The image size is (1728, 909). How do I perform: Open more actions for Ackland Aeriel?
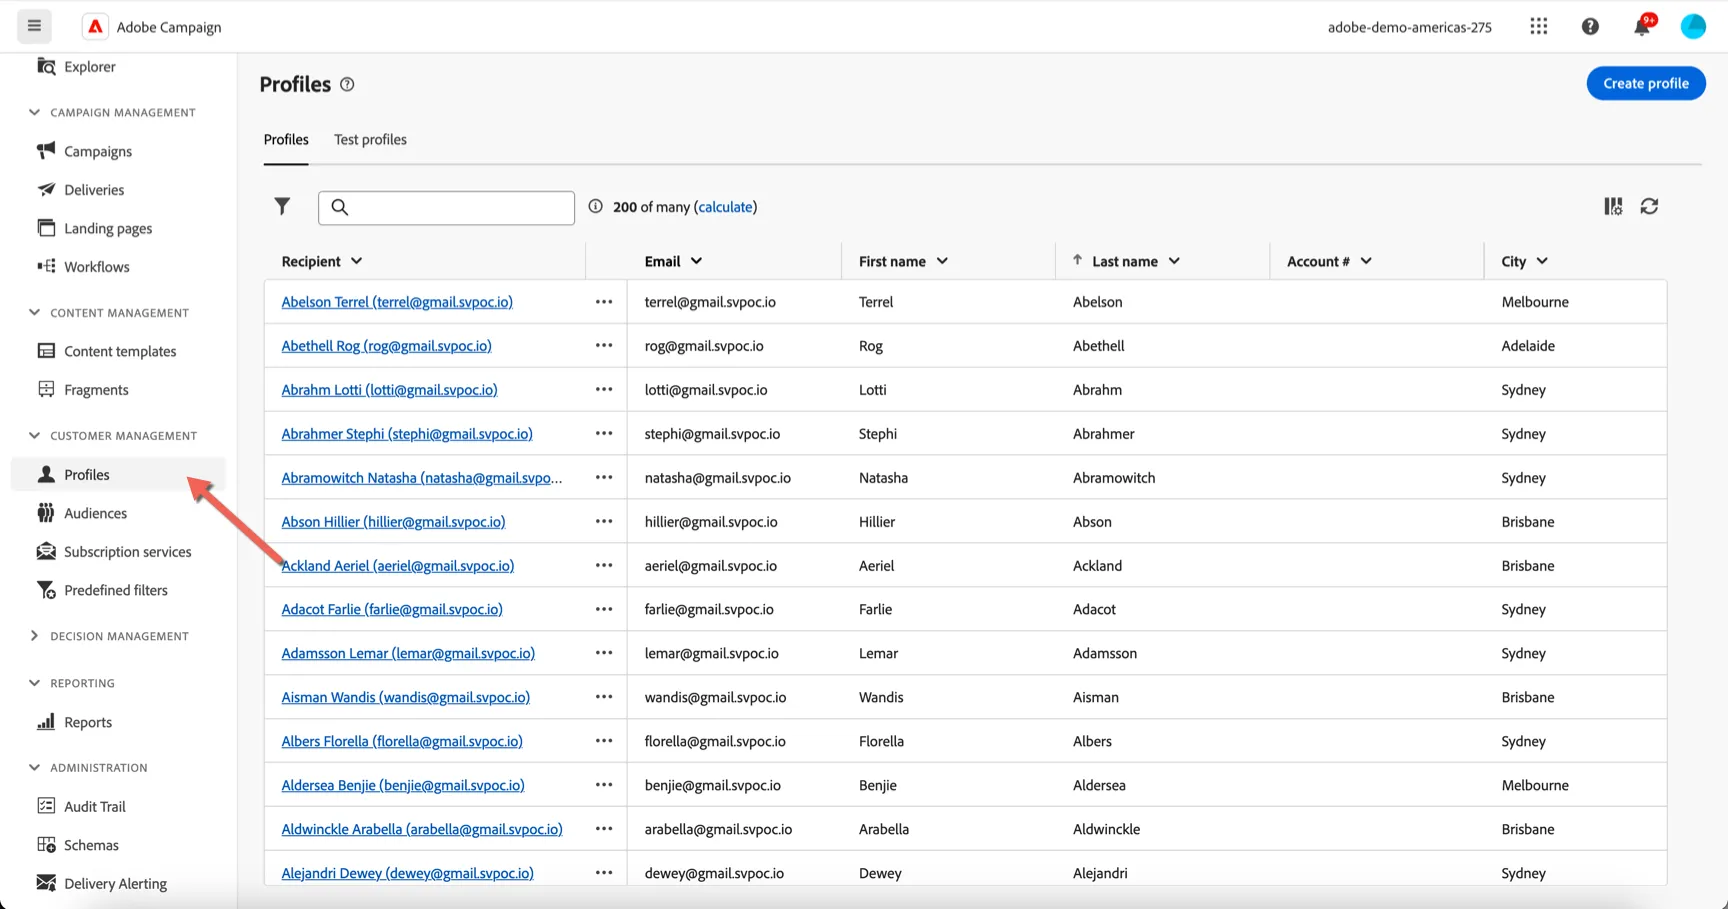(x=604, y=566)
